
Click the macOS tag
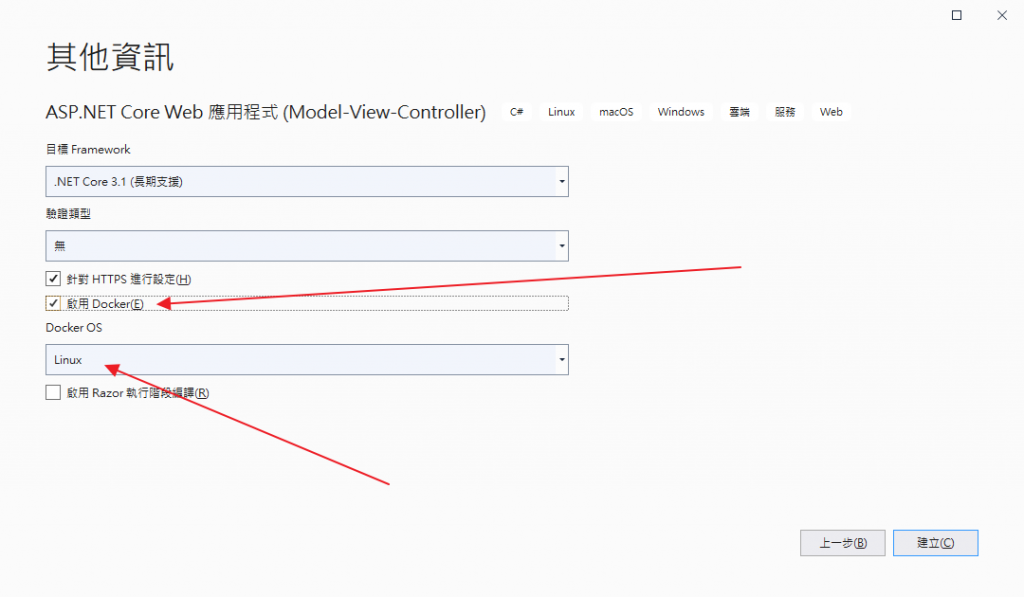pyautogui.click(x=616, y=112)
